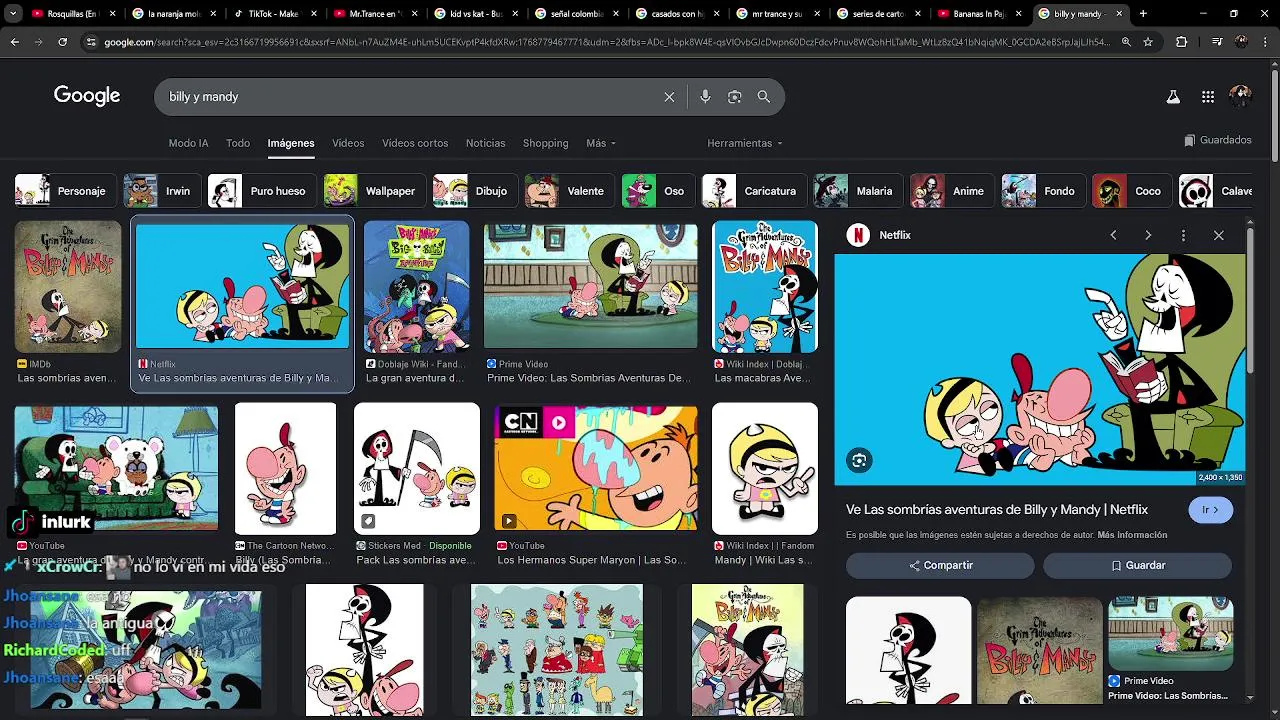The height and width of the screenshot is (720, 1280).
Task: Submit search with magnifier icon
Action: (x=764, y=97)
